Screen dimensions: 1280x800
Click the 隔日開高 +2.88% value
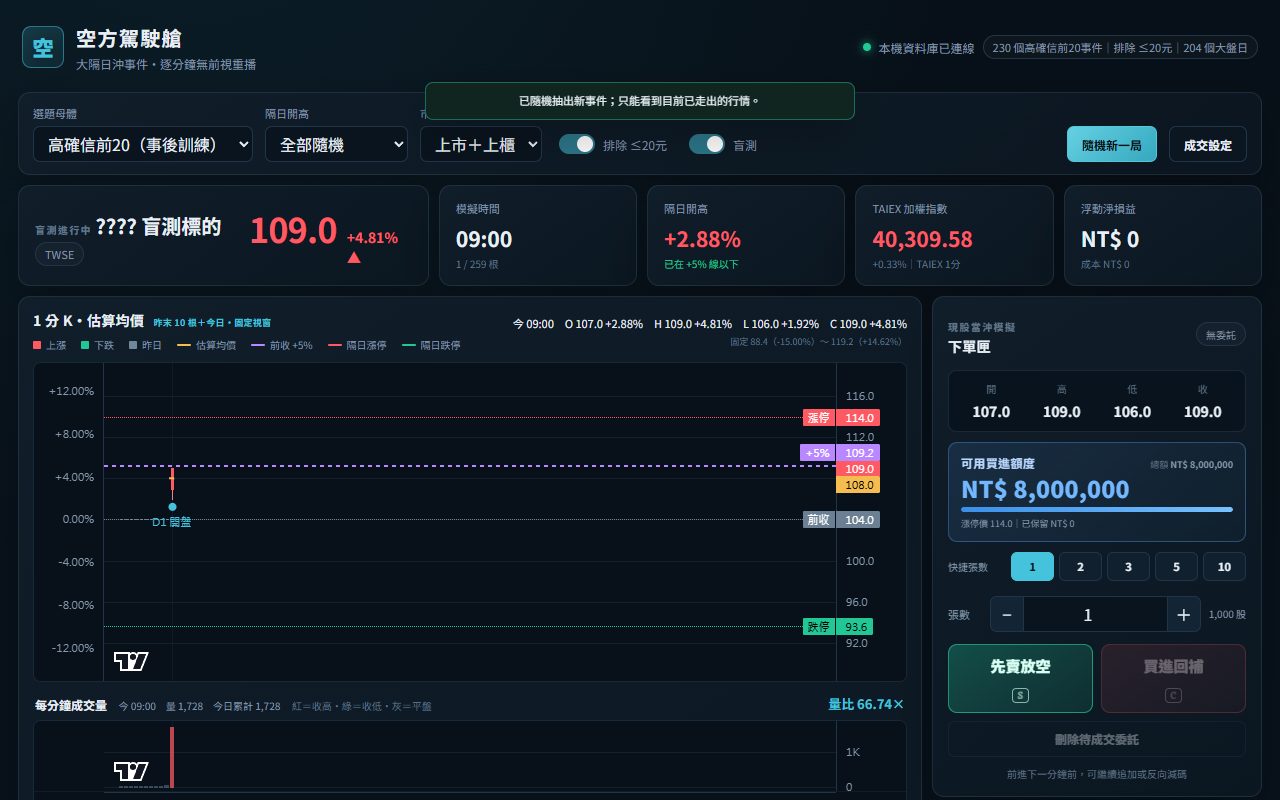pyautogui.click(x=702, y=239)
